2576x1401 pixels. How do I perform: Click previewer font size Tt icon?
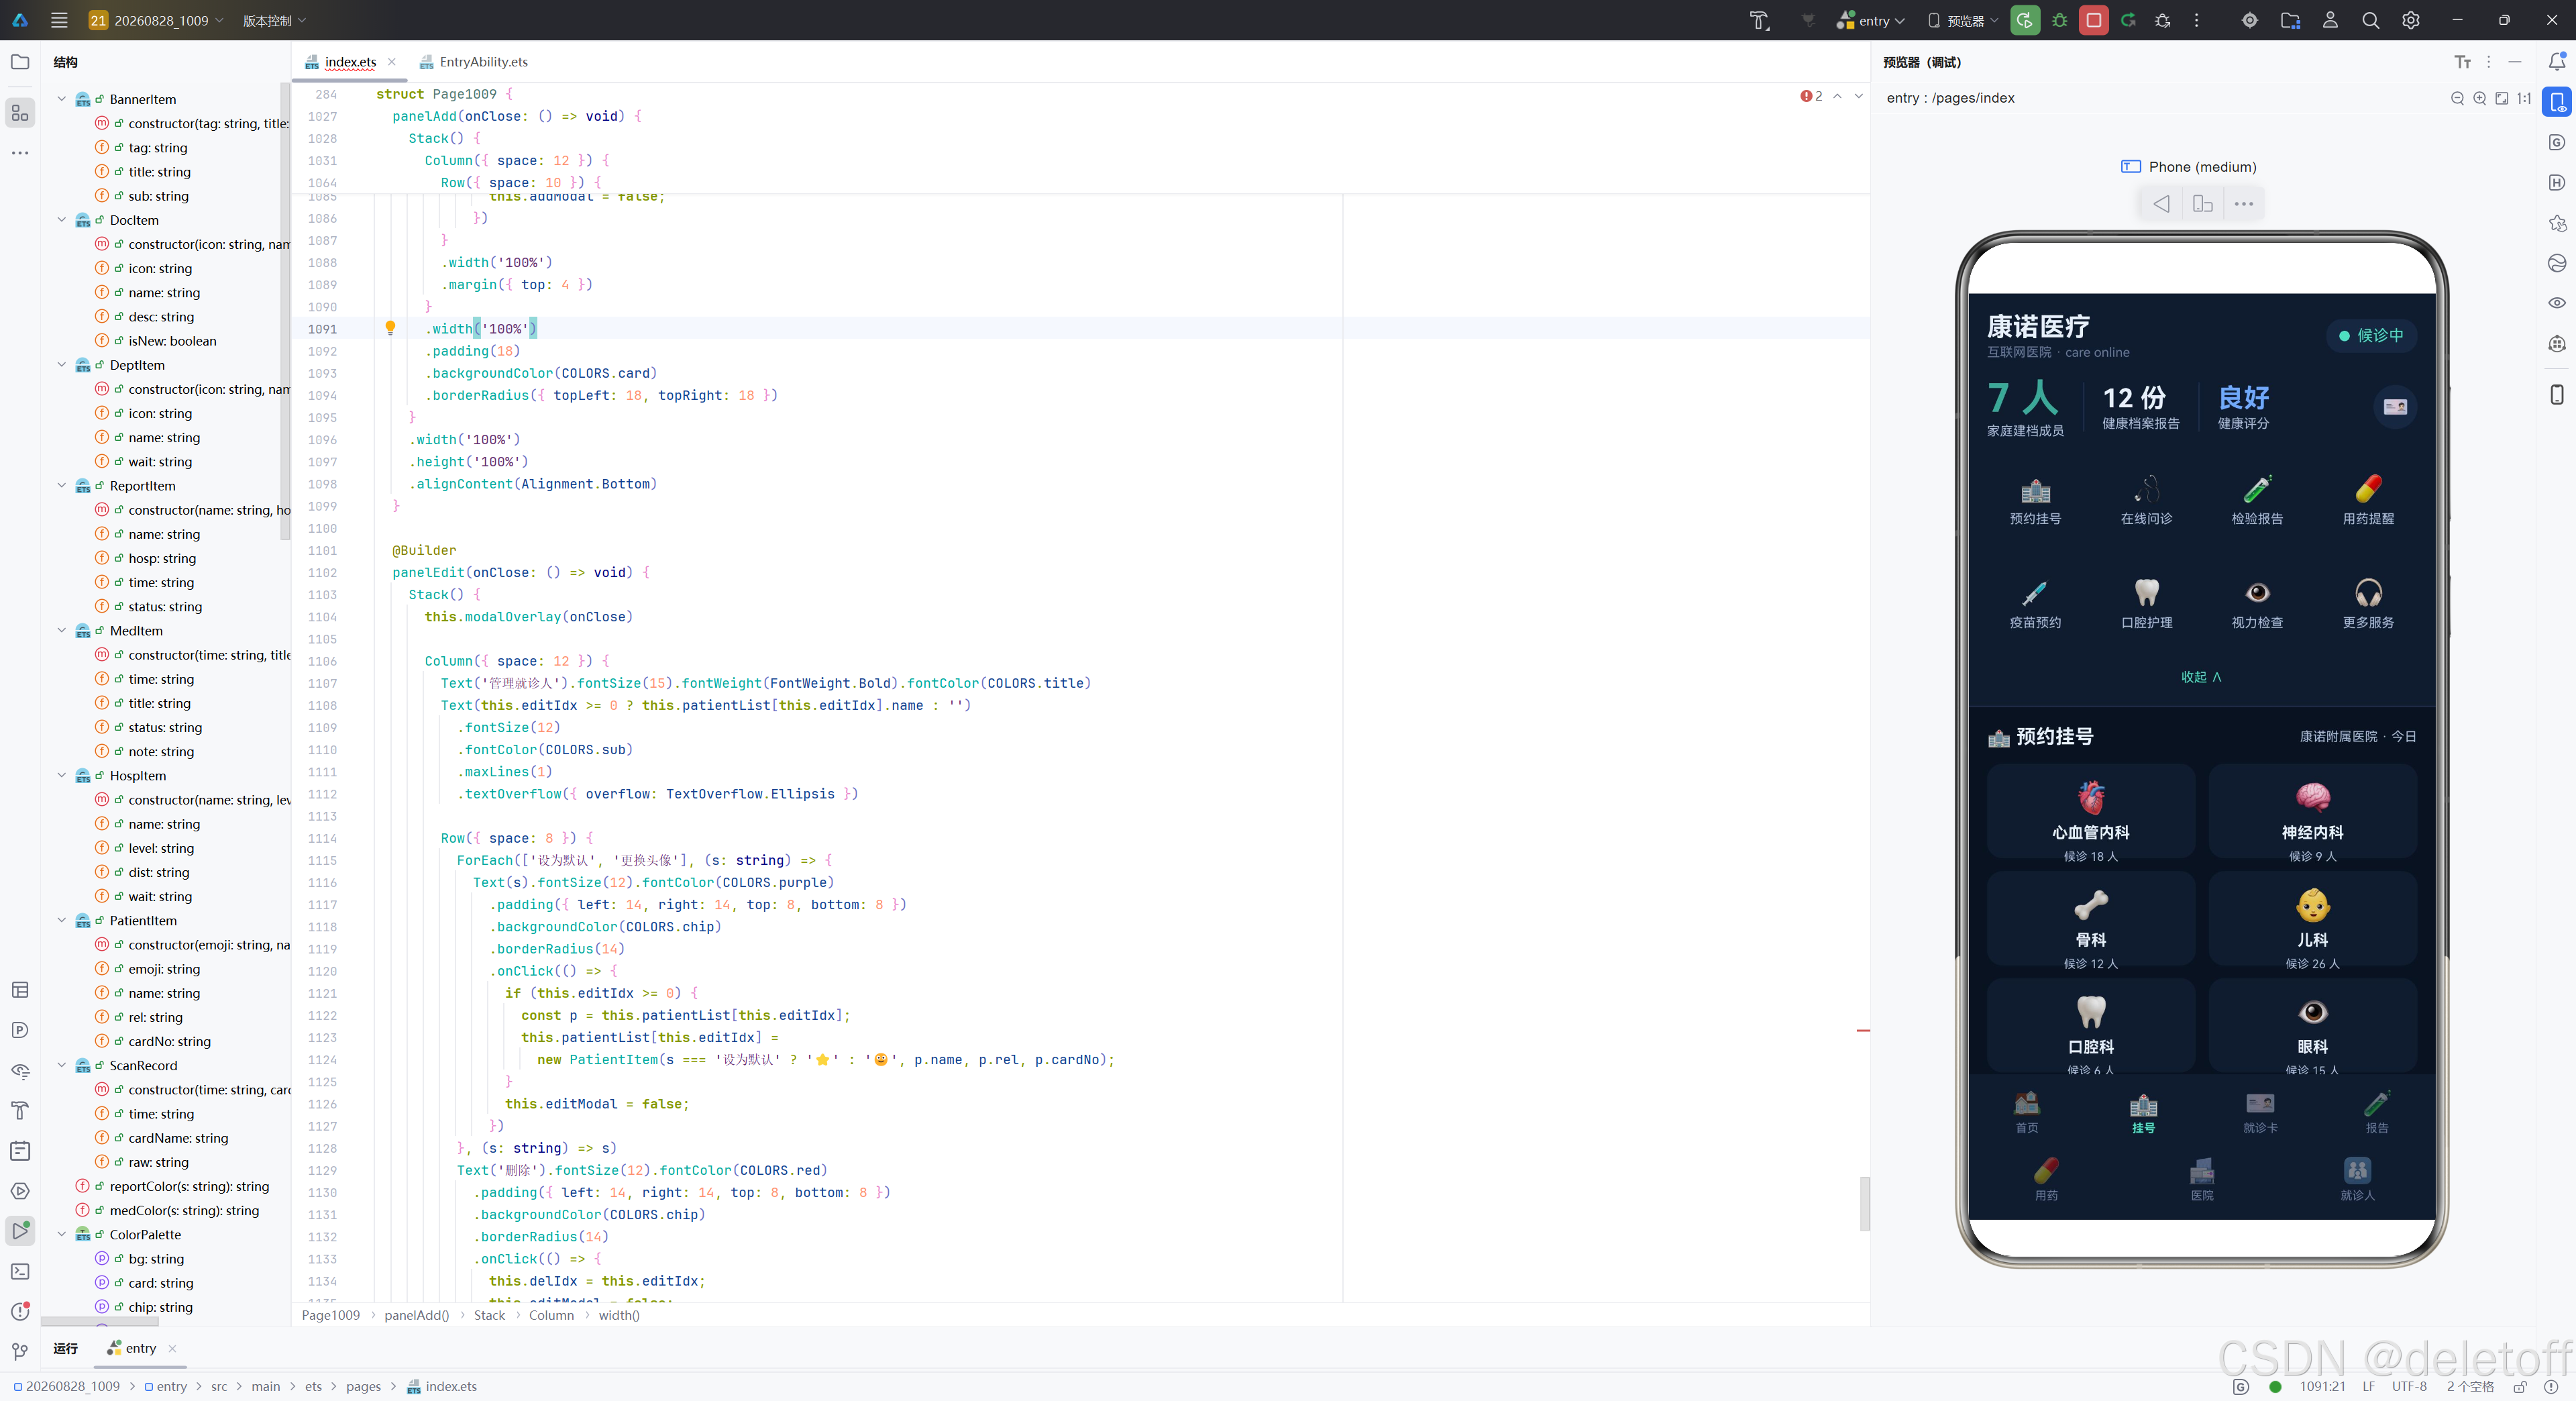click(x=2462, y=62)
